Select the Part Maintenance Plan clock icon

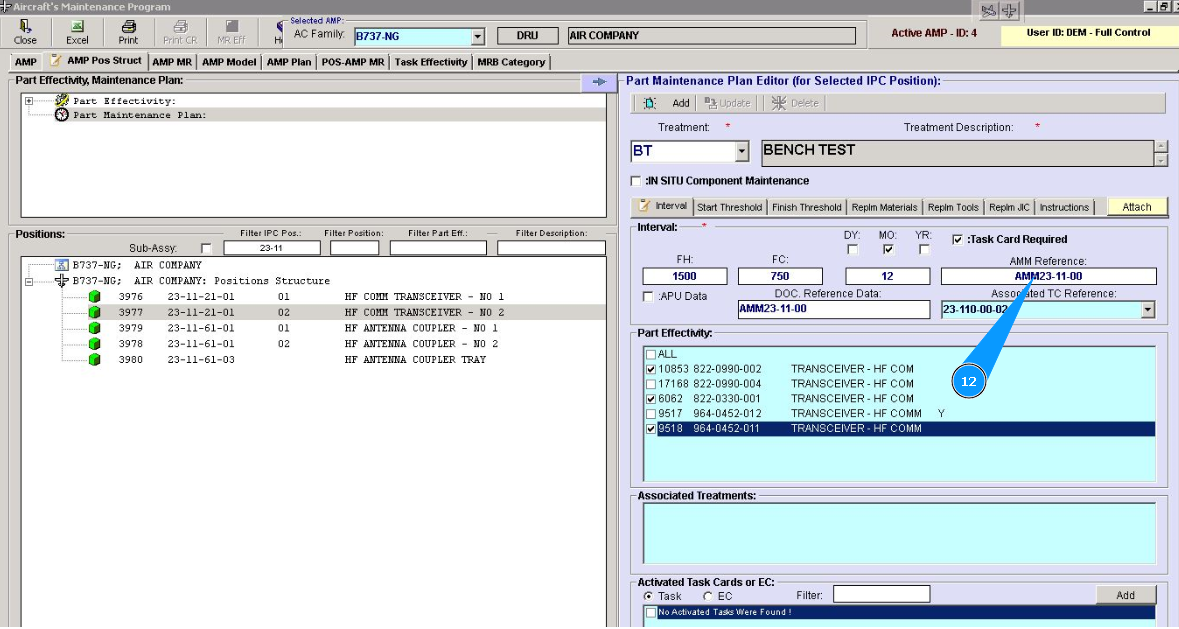pyautogui.click(x=62, y=115)
